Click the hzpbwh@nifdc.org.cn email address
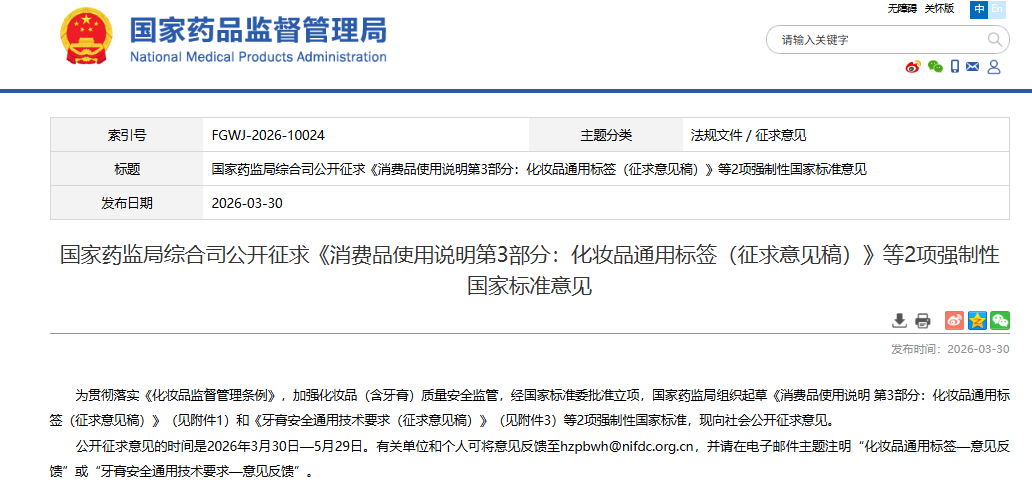Image resolution: width=1032 pixels, height=490 pixels. coord(626,447)
